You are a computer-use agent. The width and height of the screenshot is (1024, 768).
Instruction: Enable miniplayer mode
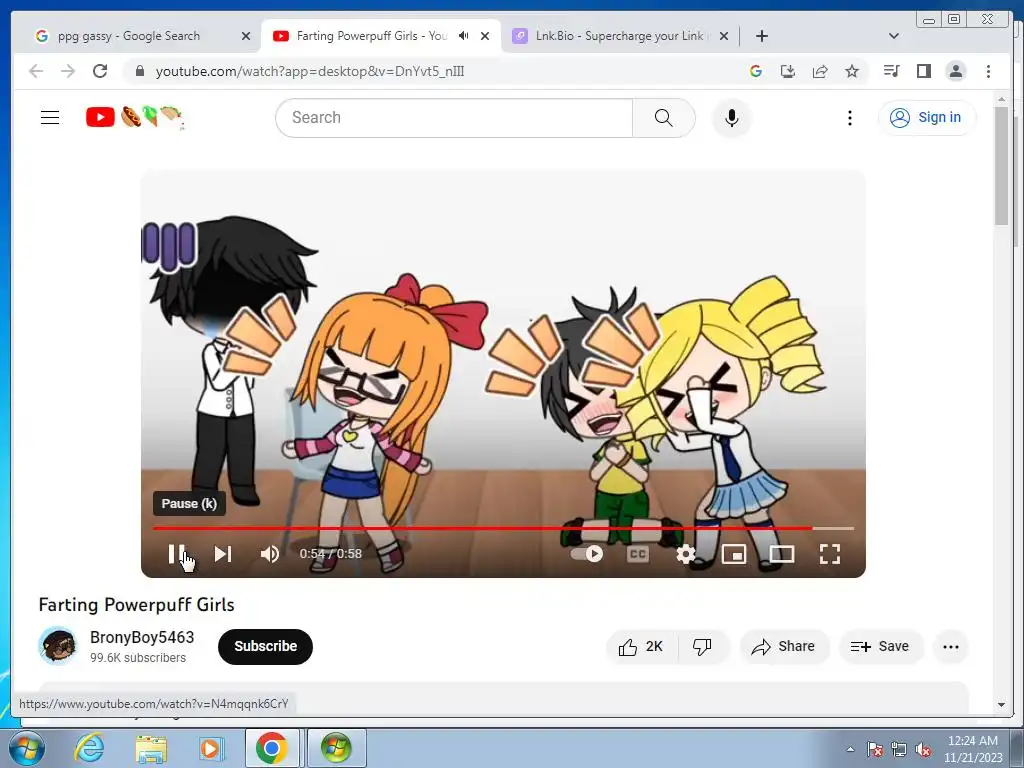point(733,554)
